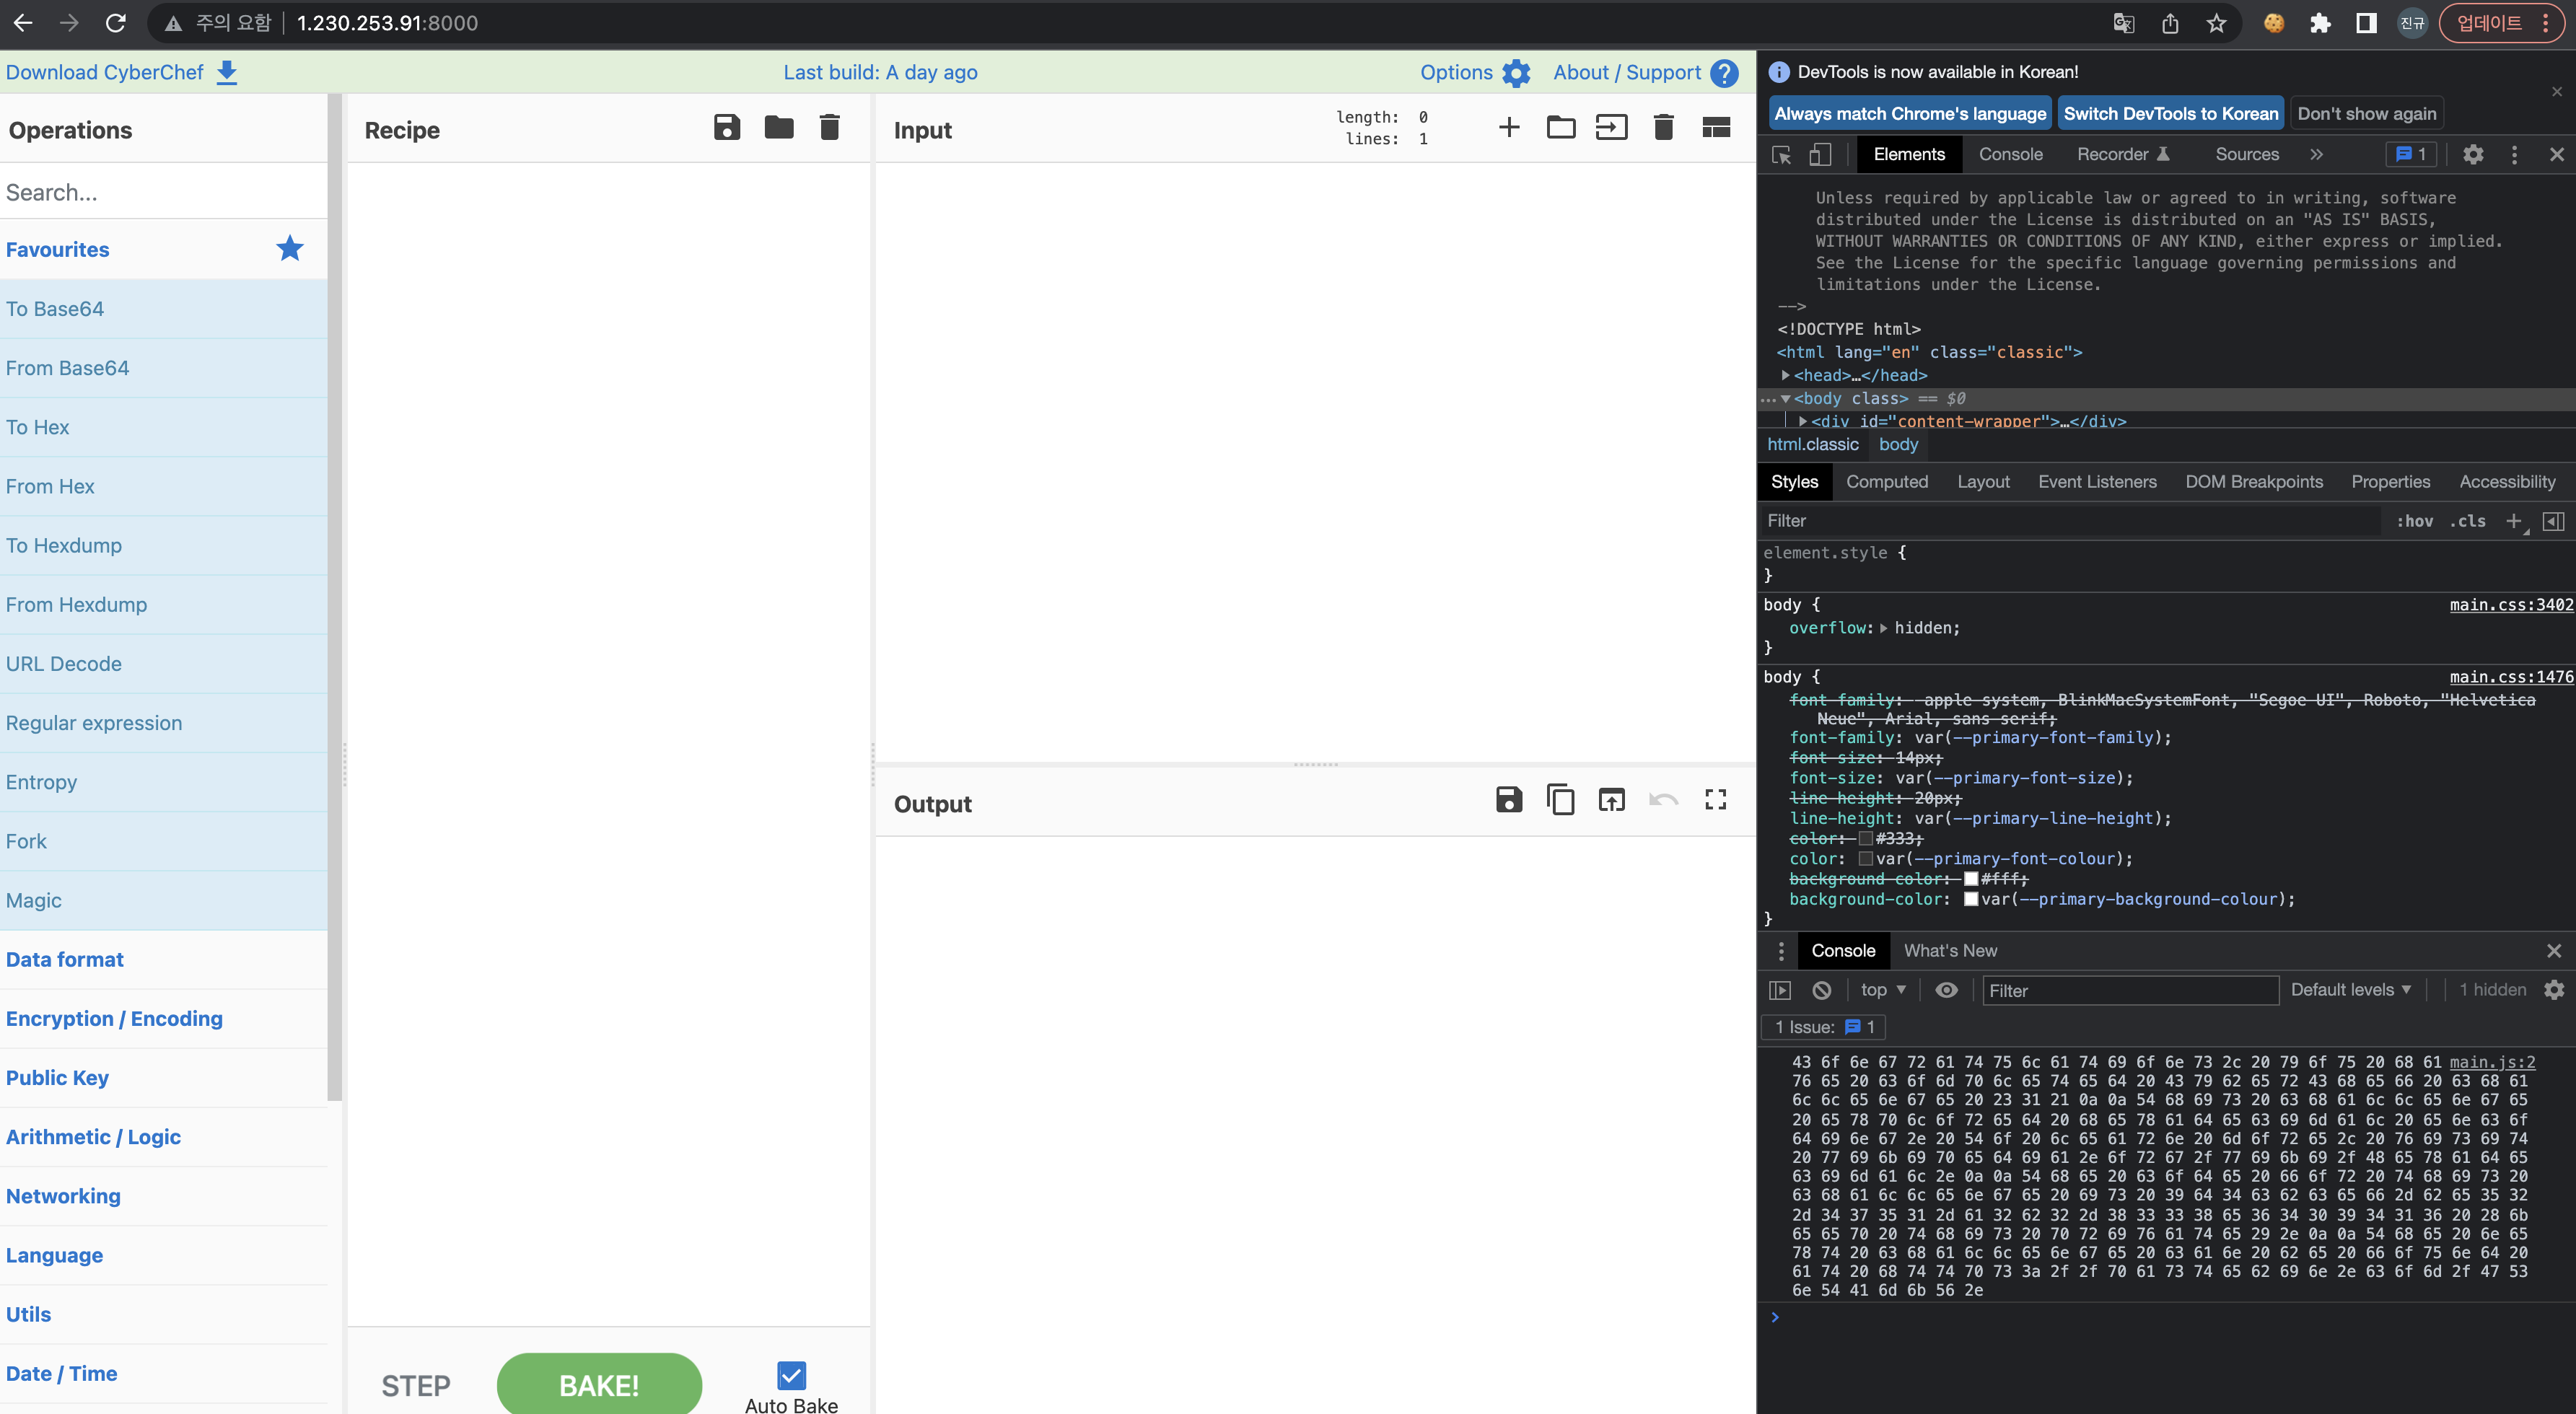Open the Sources tab in DevTools
This screenshot has height=1414, width=2576.
[2246, 154]
